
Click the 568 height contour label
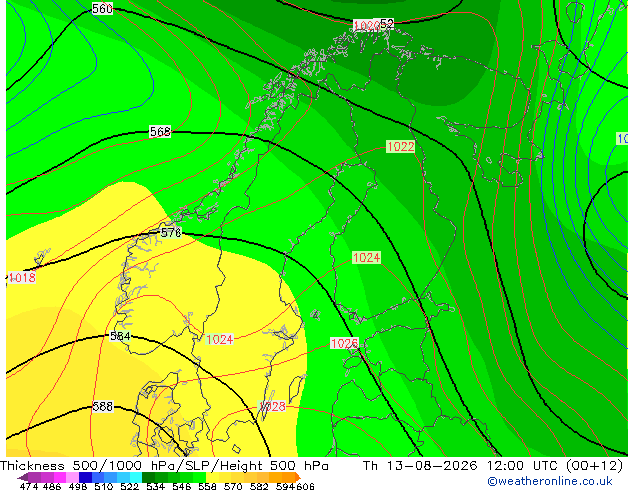(160, 132)
